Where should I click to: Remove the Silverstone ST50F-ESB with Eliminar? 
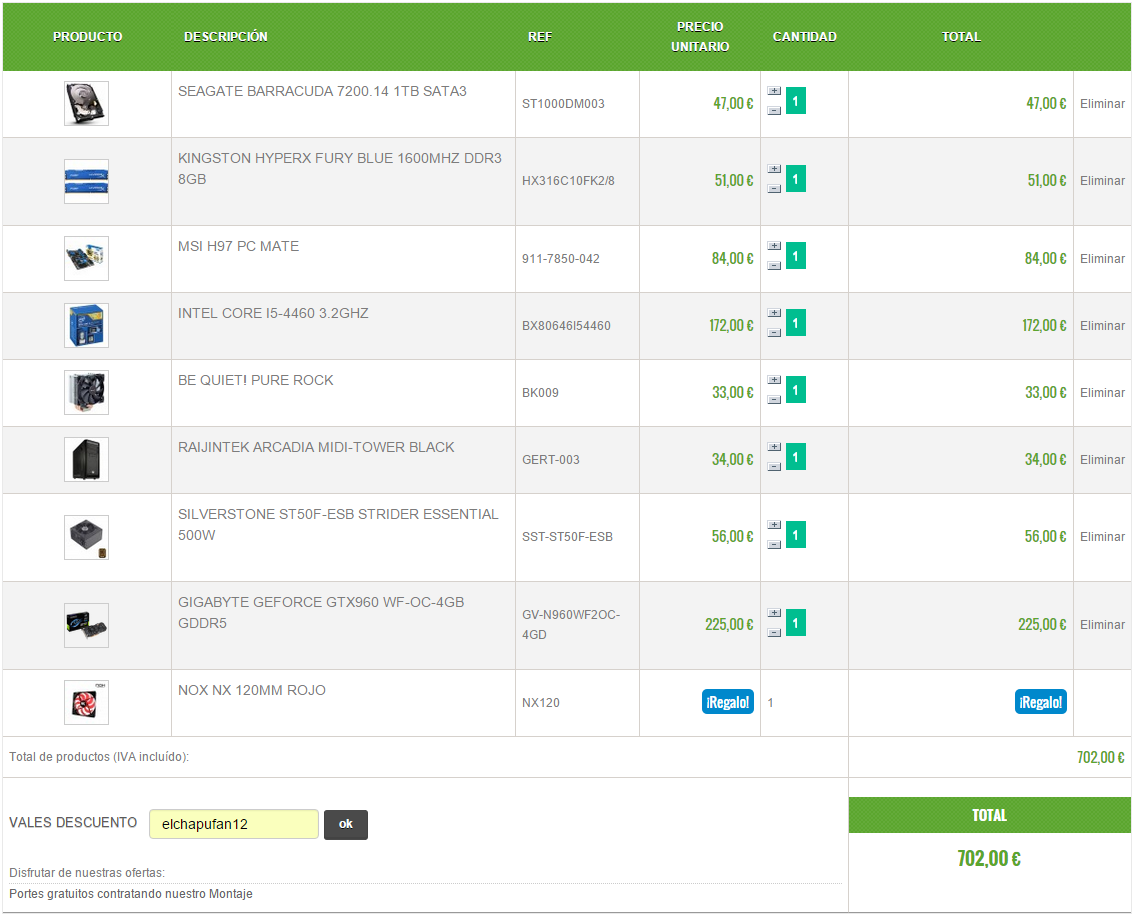click(x=1102, y=537)
